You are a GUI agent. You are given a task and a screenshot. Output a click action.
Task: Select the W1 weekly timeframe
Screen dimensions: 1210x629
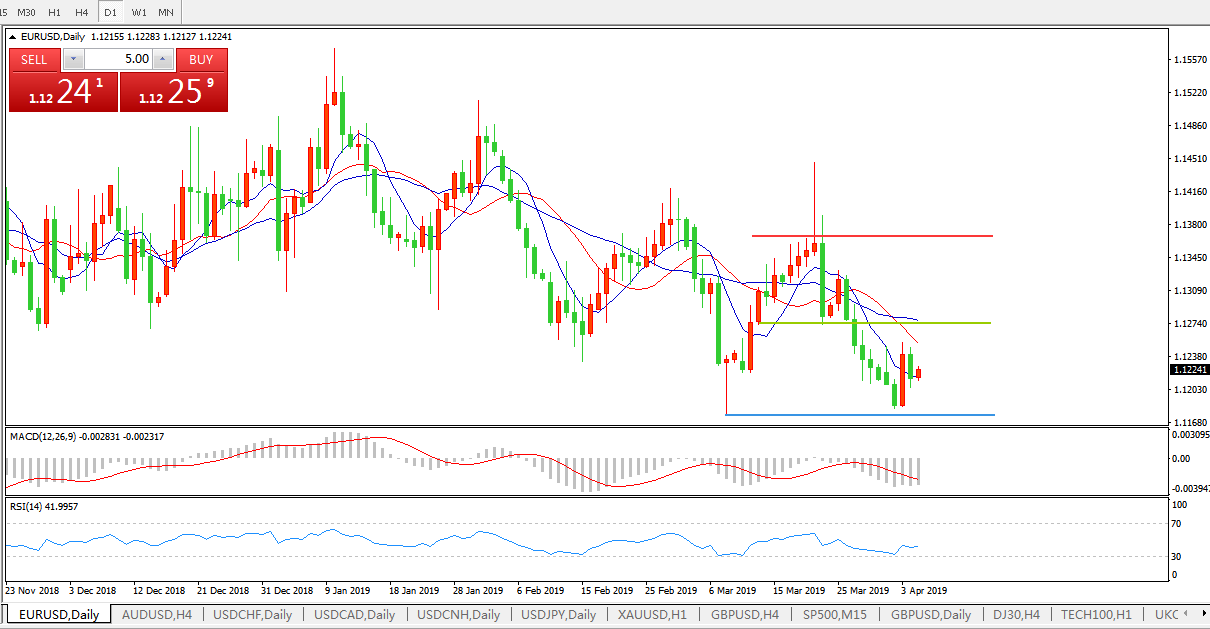click(x=139, y=12)
